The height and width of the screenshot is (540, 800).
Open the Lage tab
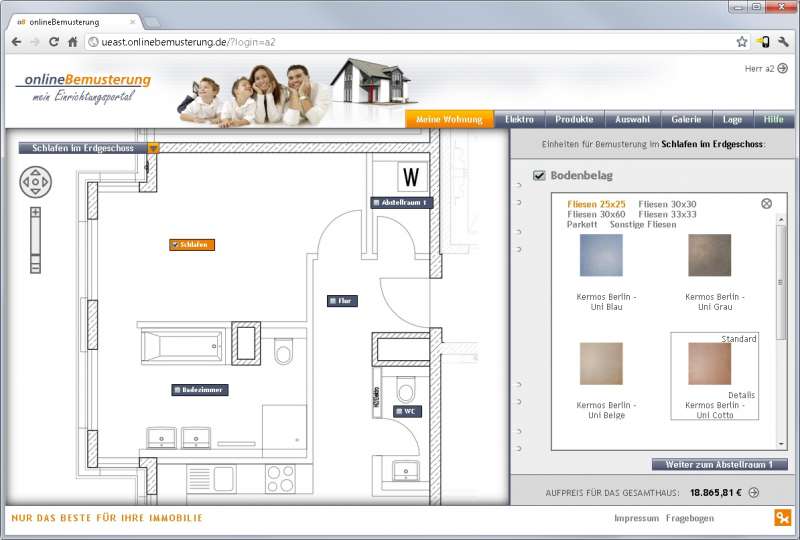point(732,119)
